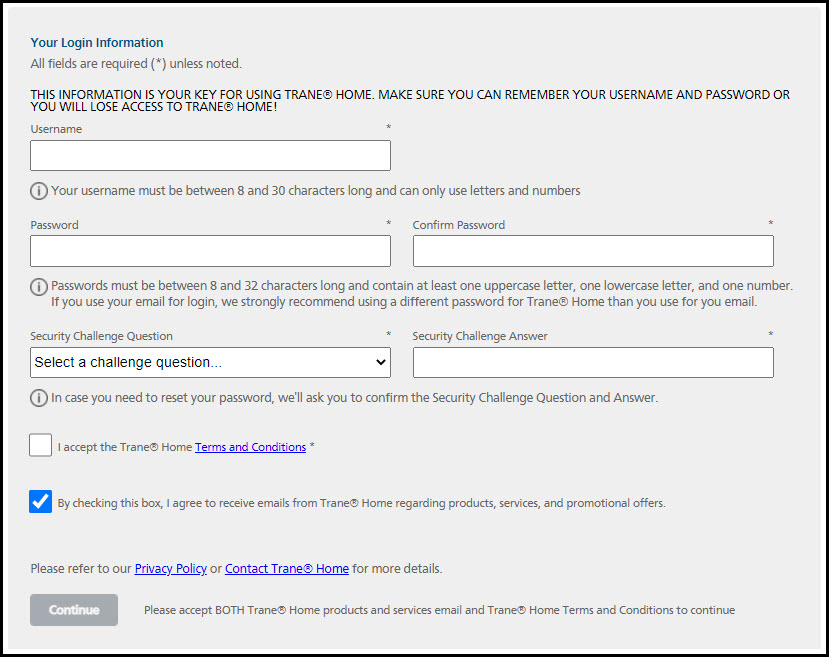Viewport: 829px width, 657px height.
Task: Select the Confirm Password text box
Action: pyautogui.click(x=593, y=251)
